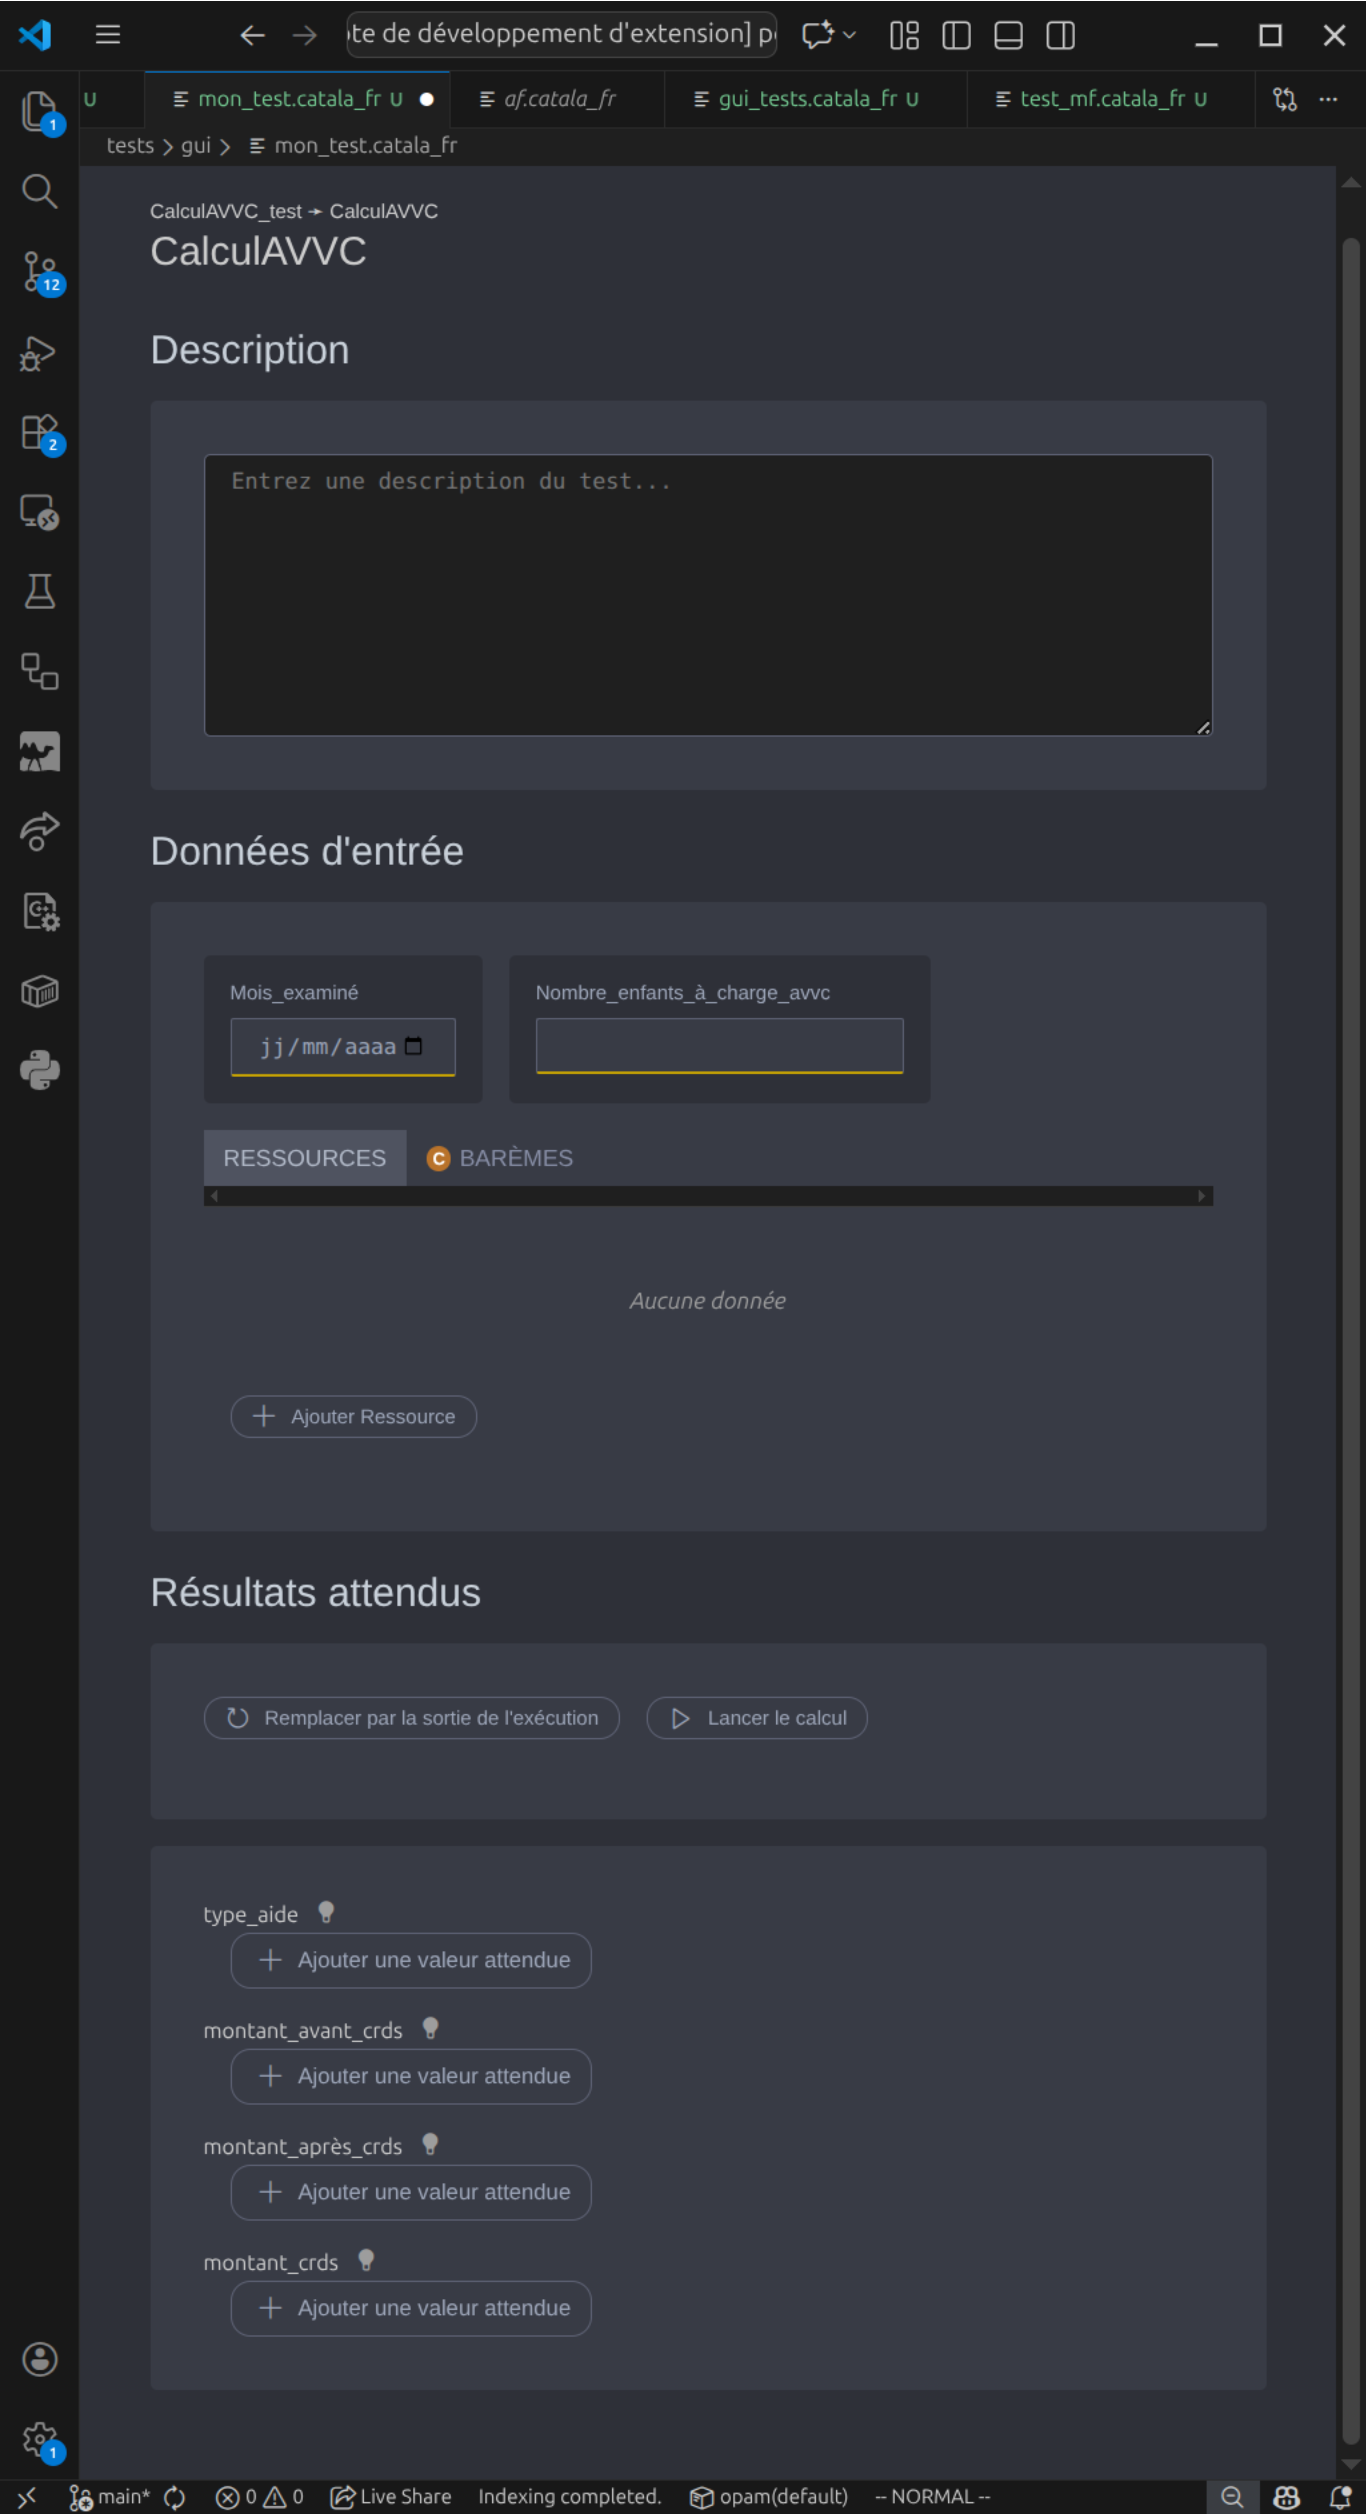Click the tests breadcrumb segment
The image size is (1366, 2514).
(x=130, y=146)
